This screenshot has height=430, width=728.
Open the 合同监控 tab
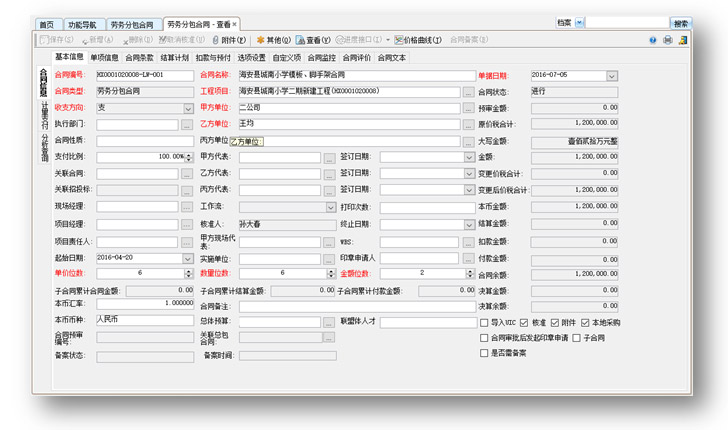click(x=322, y=58)
